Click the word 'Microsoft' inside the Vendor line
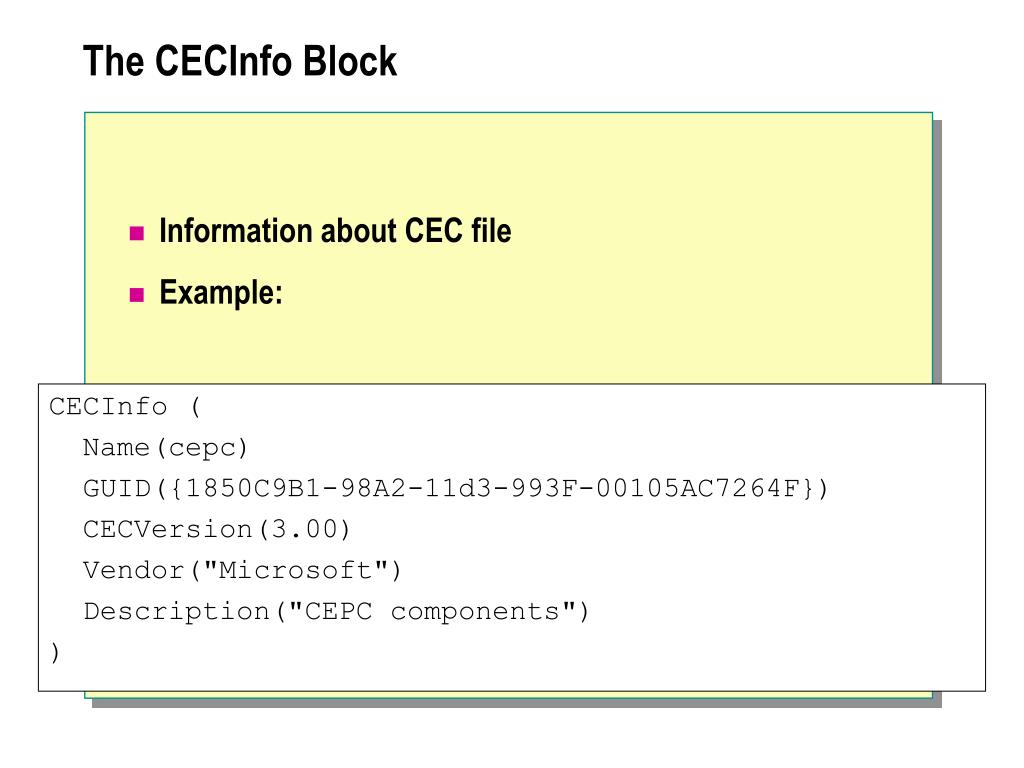 (x=296, y=570)
